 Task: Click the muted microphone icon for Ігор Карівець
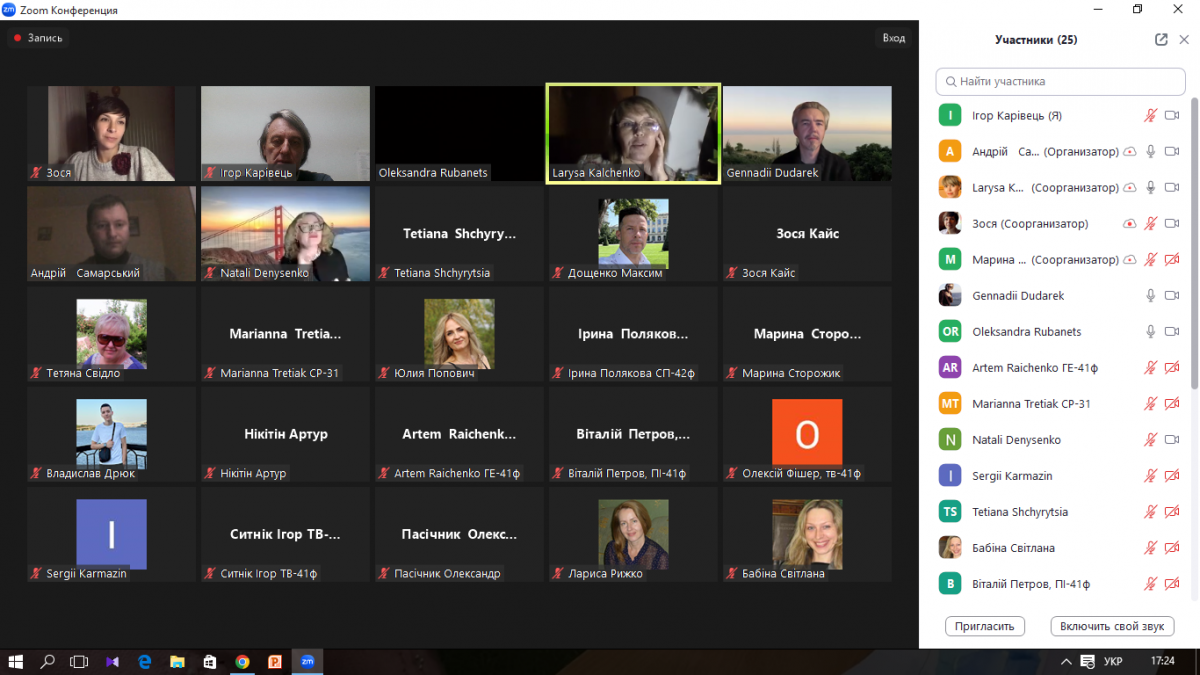pyautogui.click(x=1150, y=116)
